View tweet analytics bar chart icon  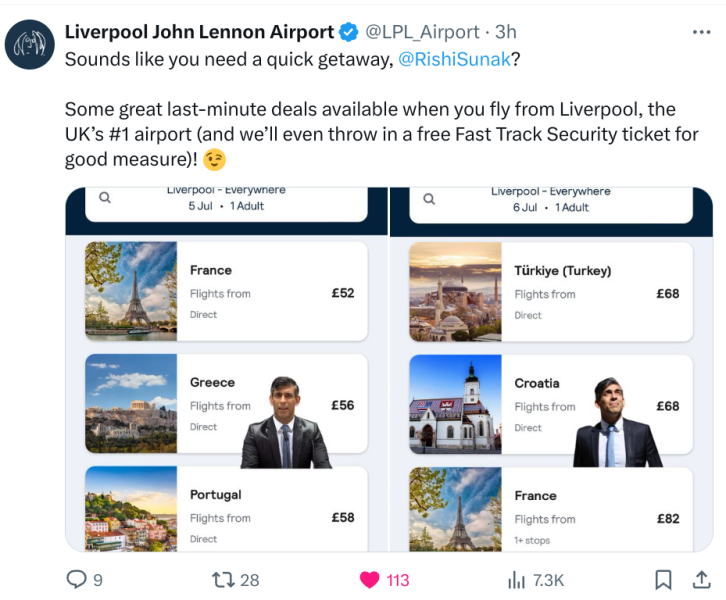coord(517,579)
